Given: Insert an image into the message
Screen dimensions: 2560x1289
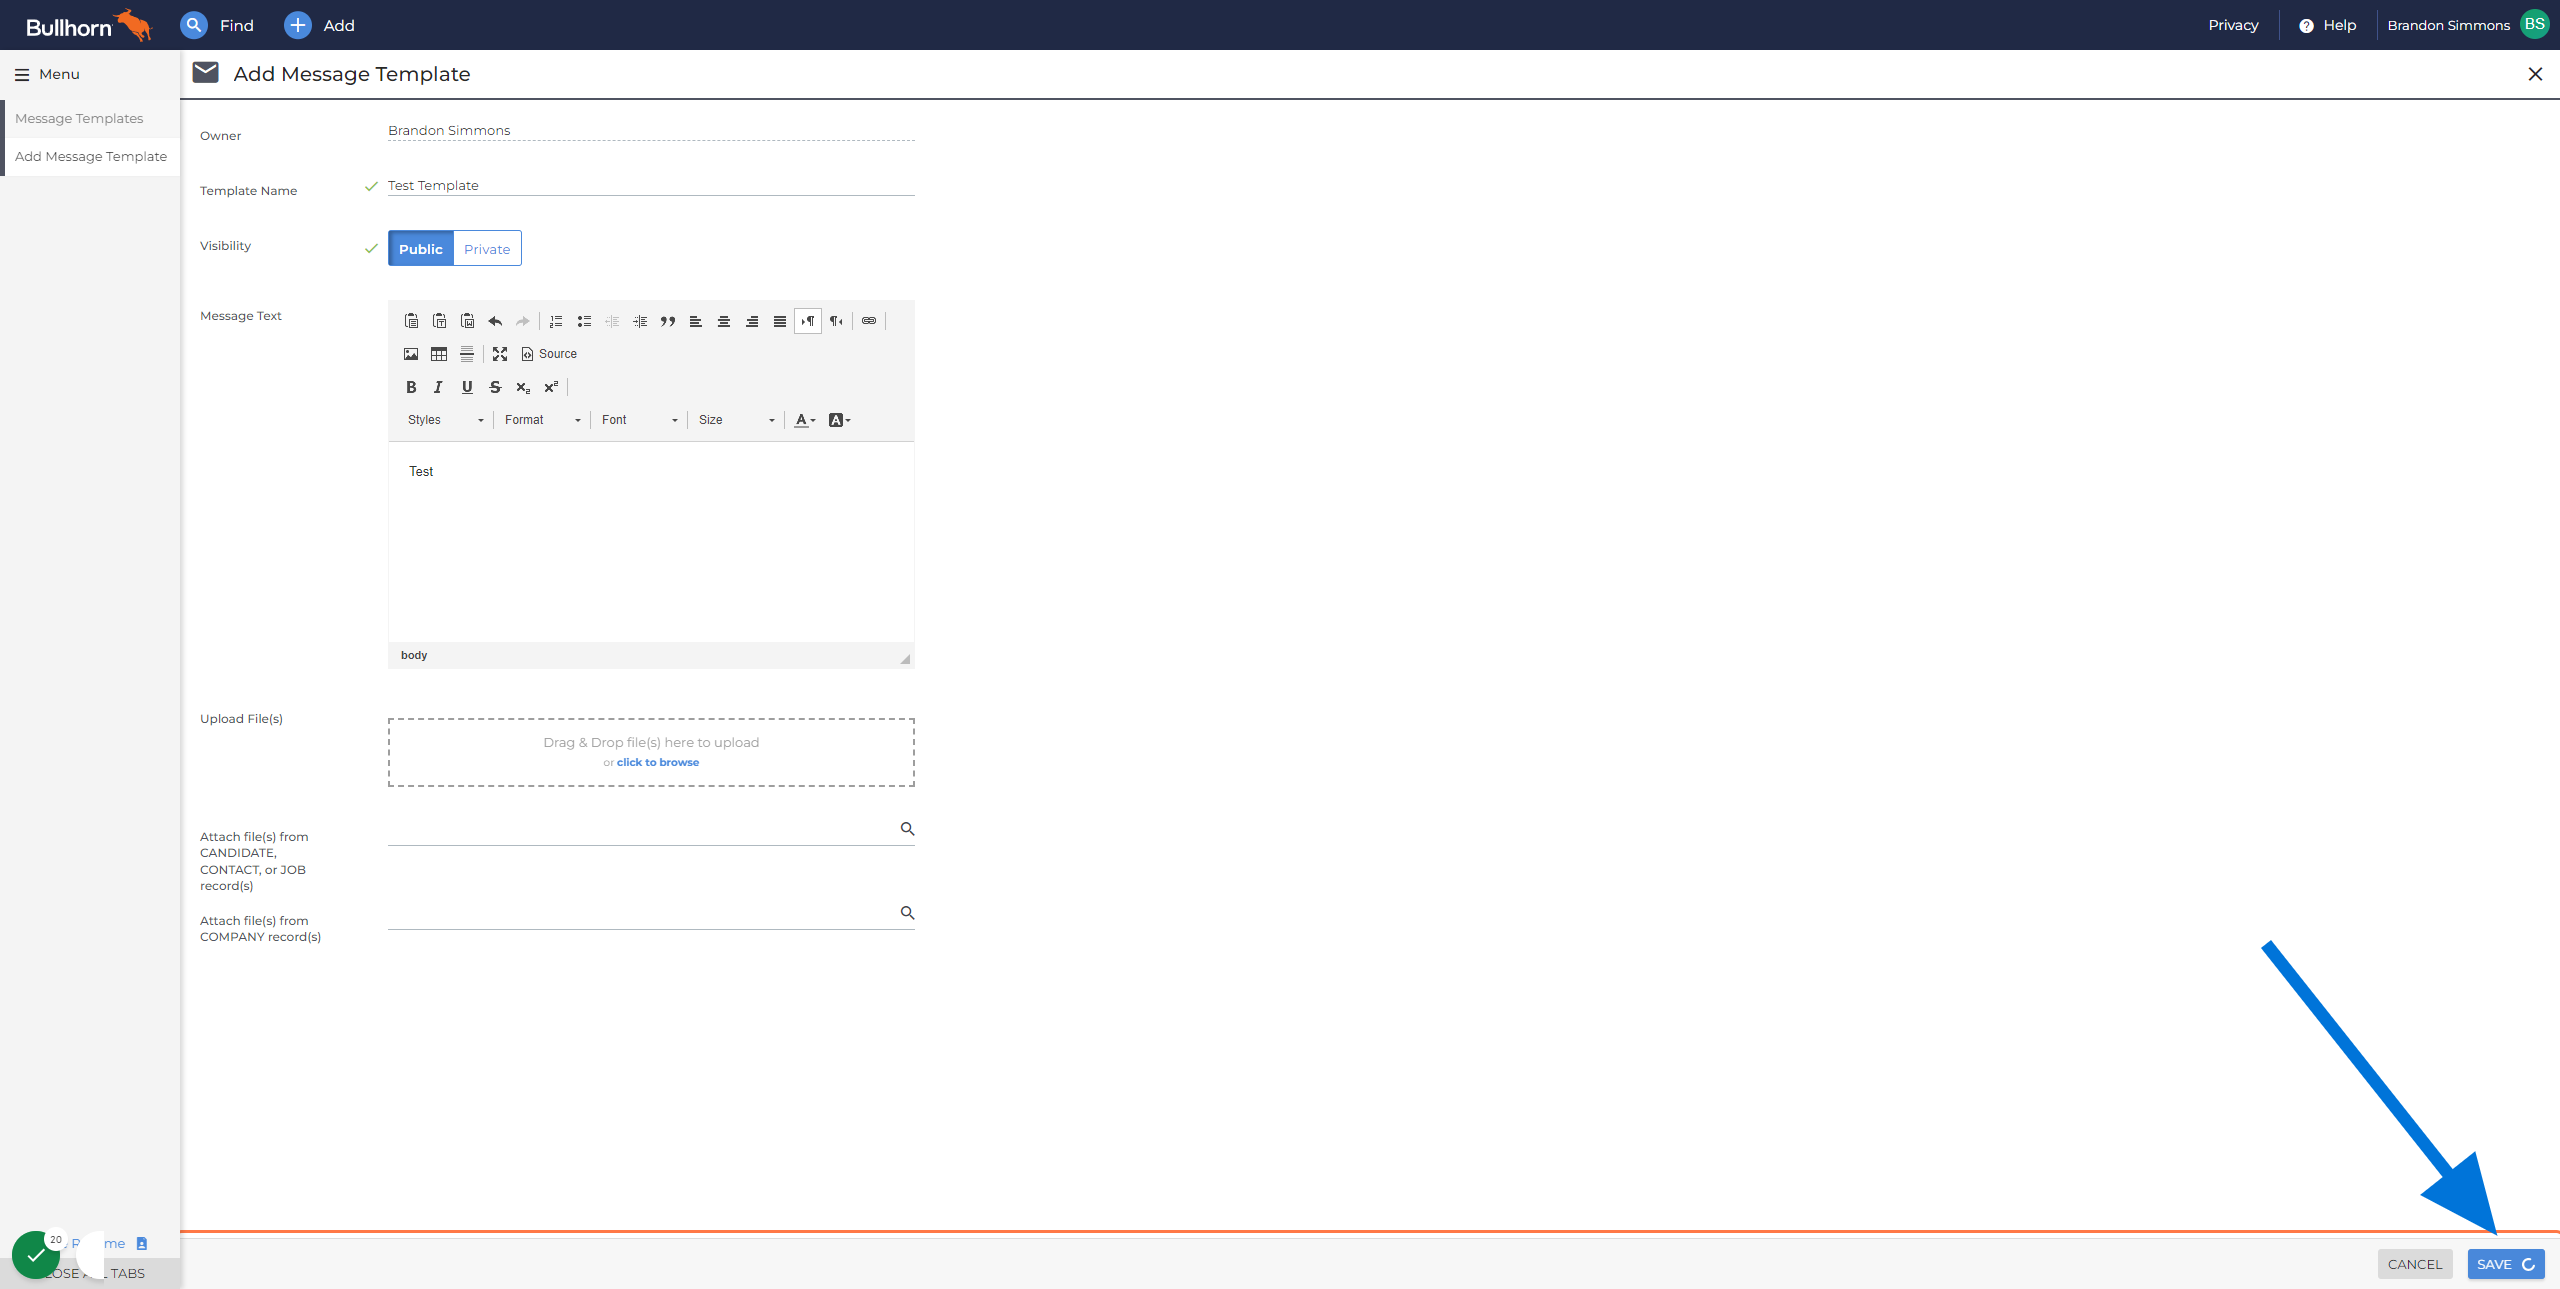Looking at the screenshot, I should [x=411, y=354].
